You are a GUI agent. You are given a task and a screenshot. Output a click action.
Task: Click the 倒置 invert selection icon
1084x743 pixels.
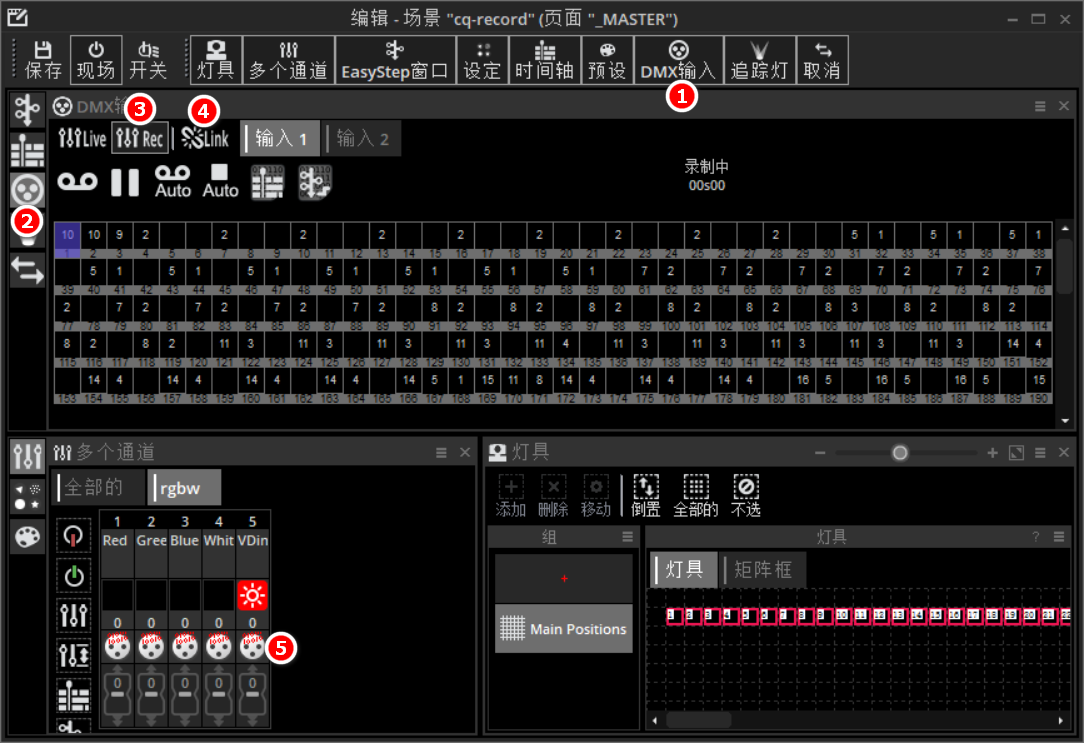pos(646,495)
